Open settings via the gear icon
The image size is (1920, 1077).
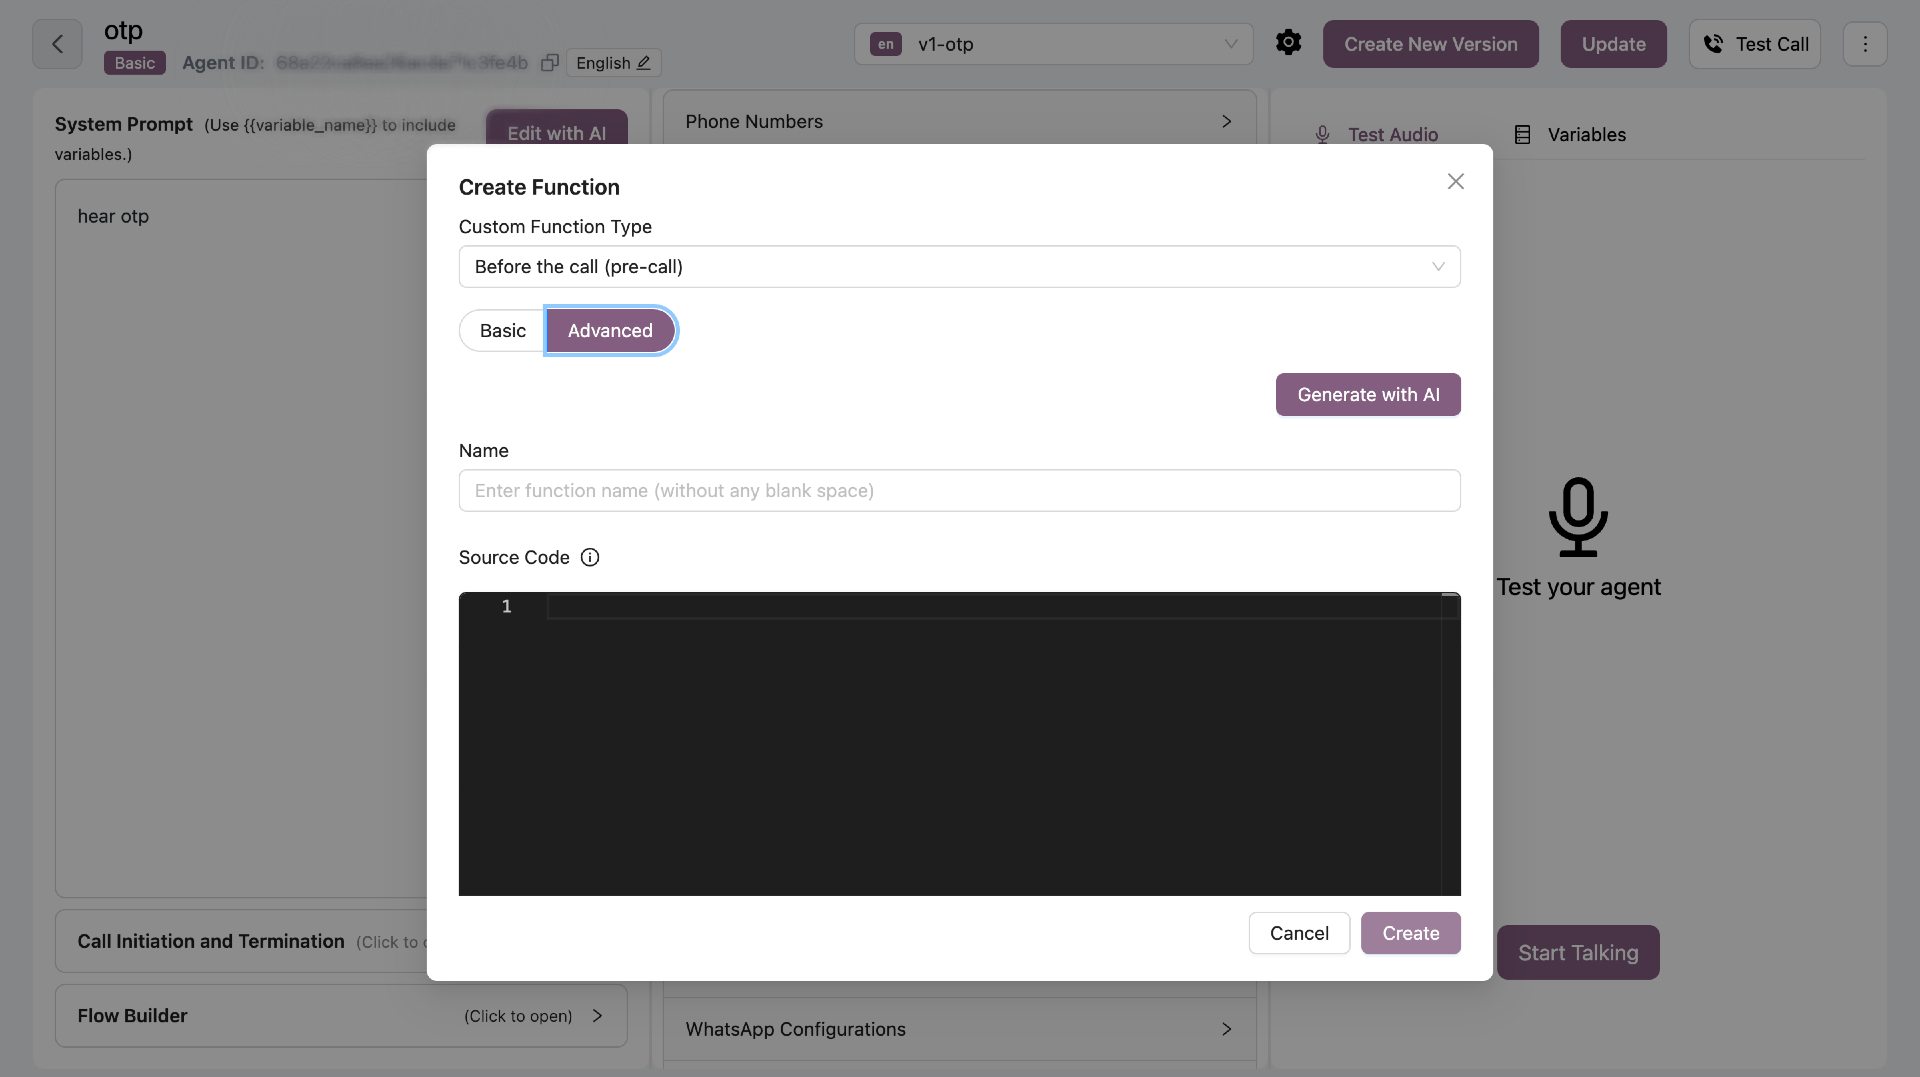point(1288,42)
